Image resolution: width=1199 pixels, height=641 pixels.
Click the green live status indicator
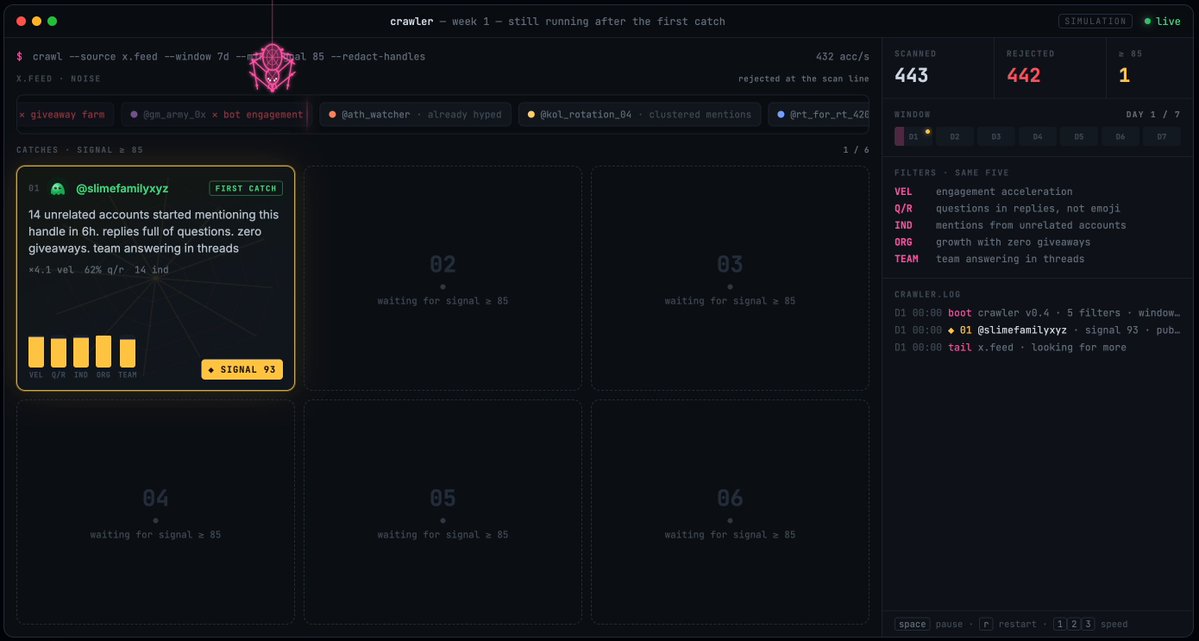click(1162, 21)
